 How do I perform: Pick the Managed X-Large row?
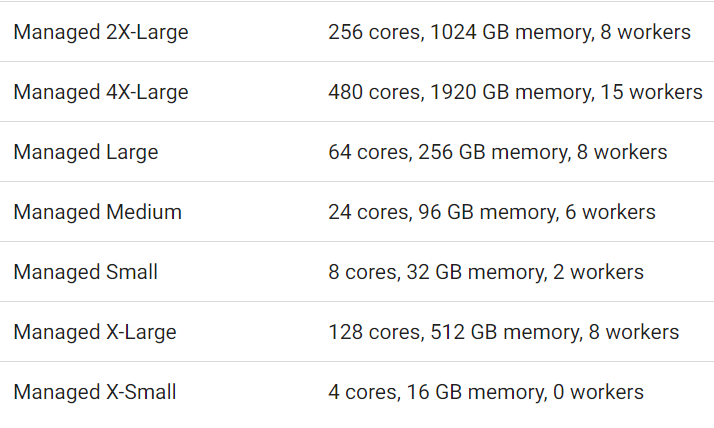click(95, 332)
